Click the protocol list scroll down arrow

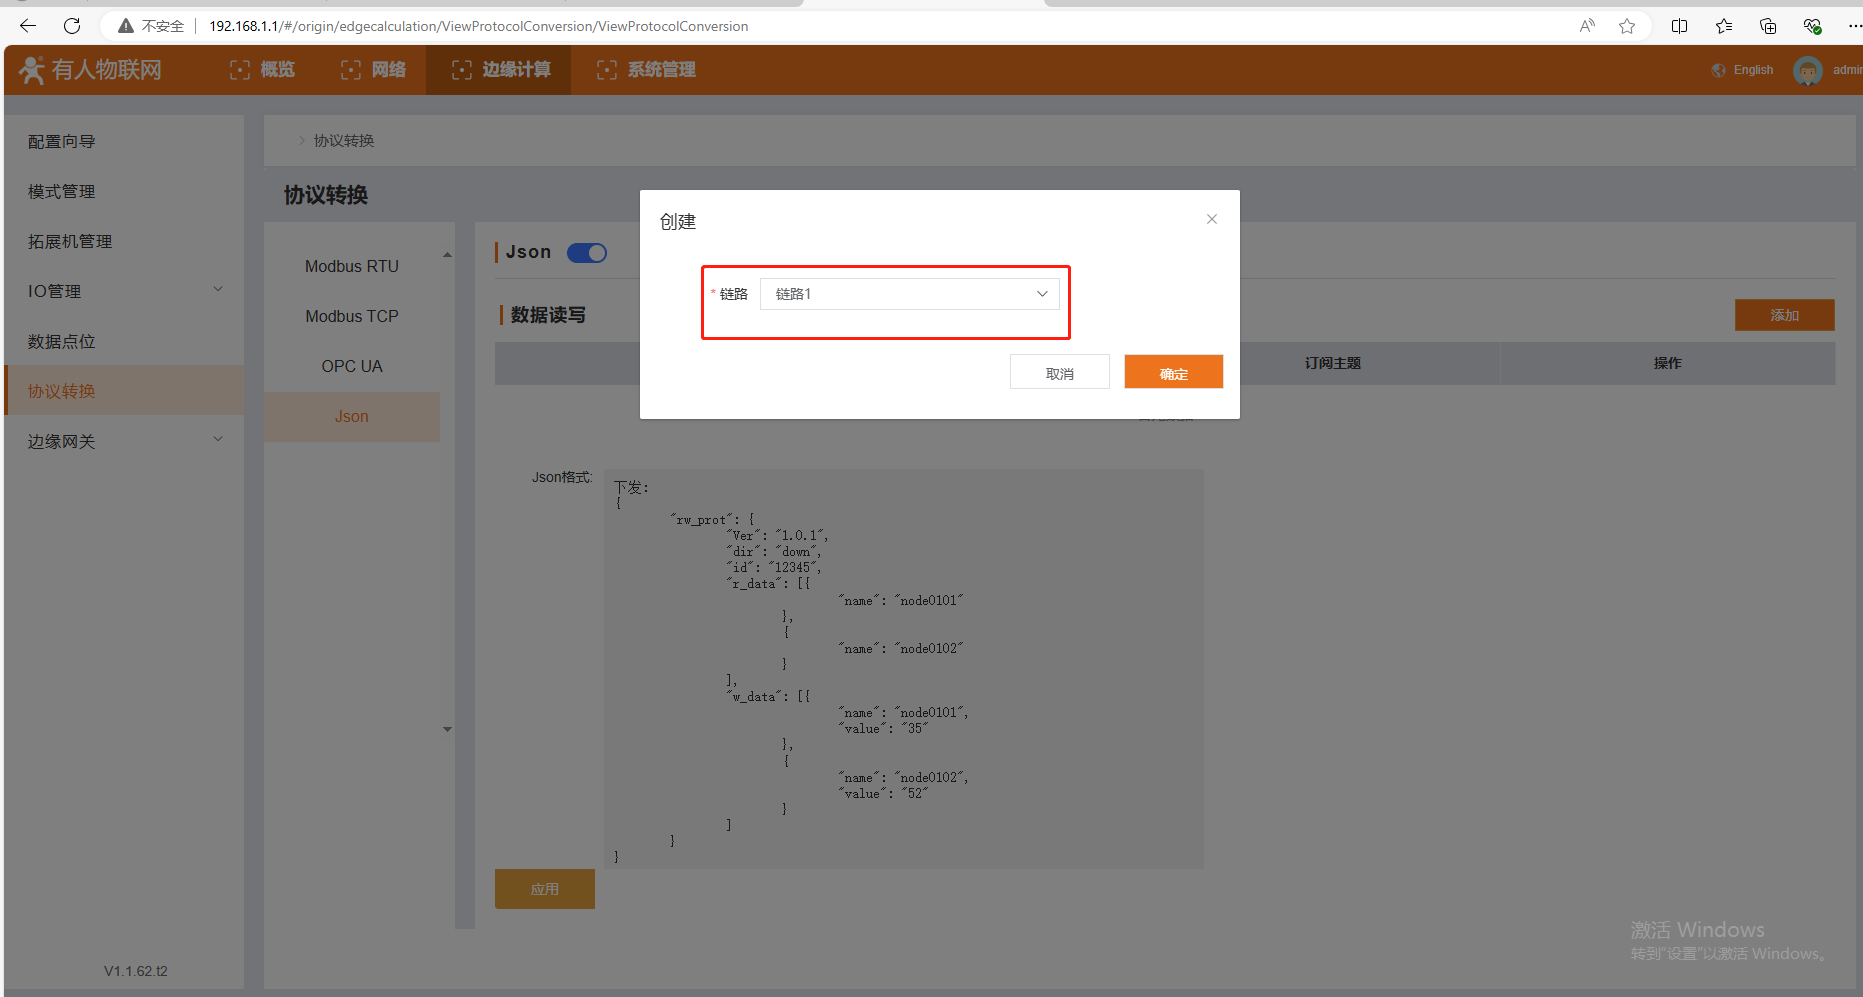447,729
